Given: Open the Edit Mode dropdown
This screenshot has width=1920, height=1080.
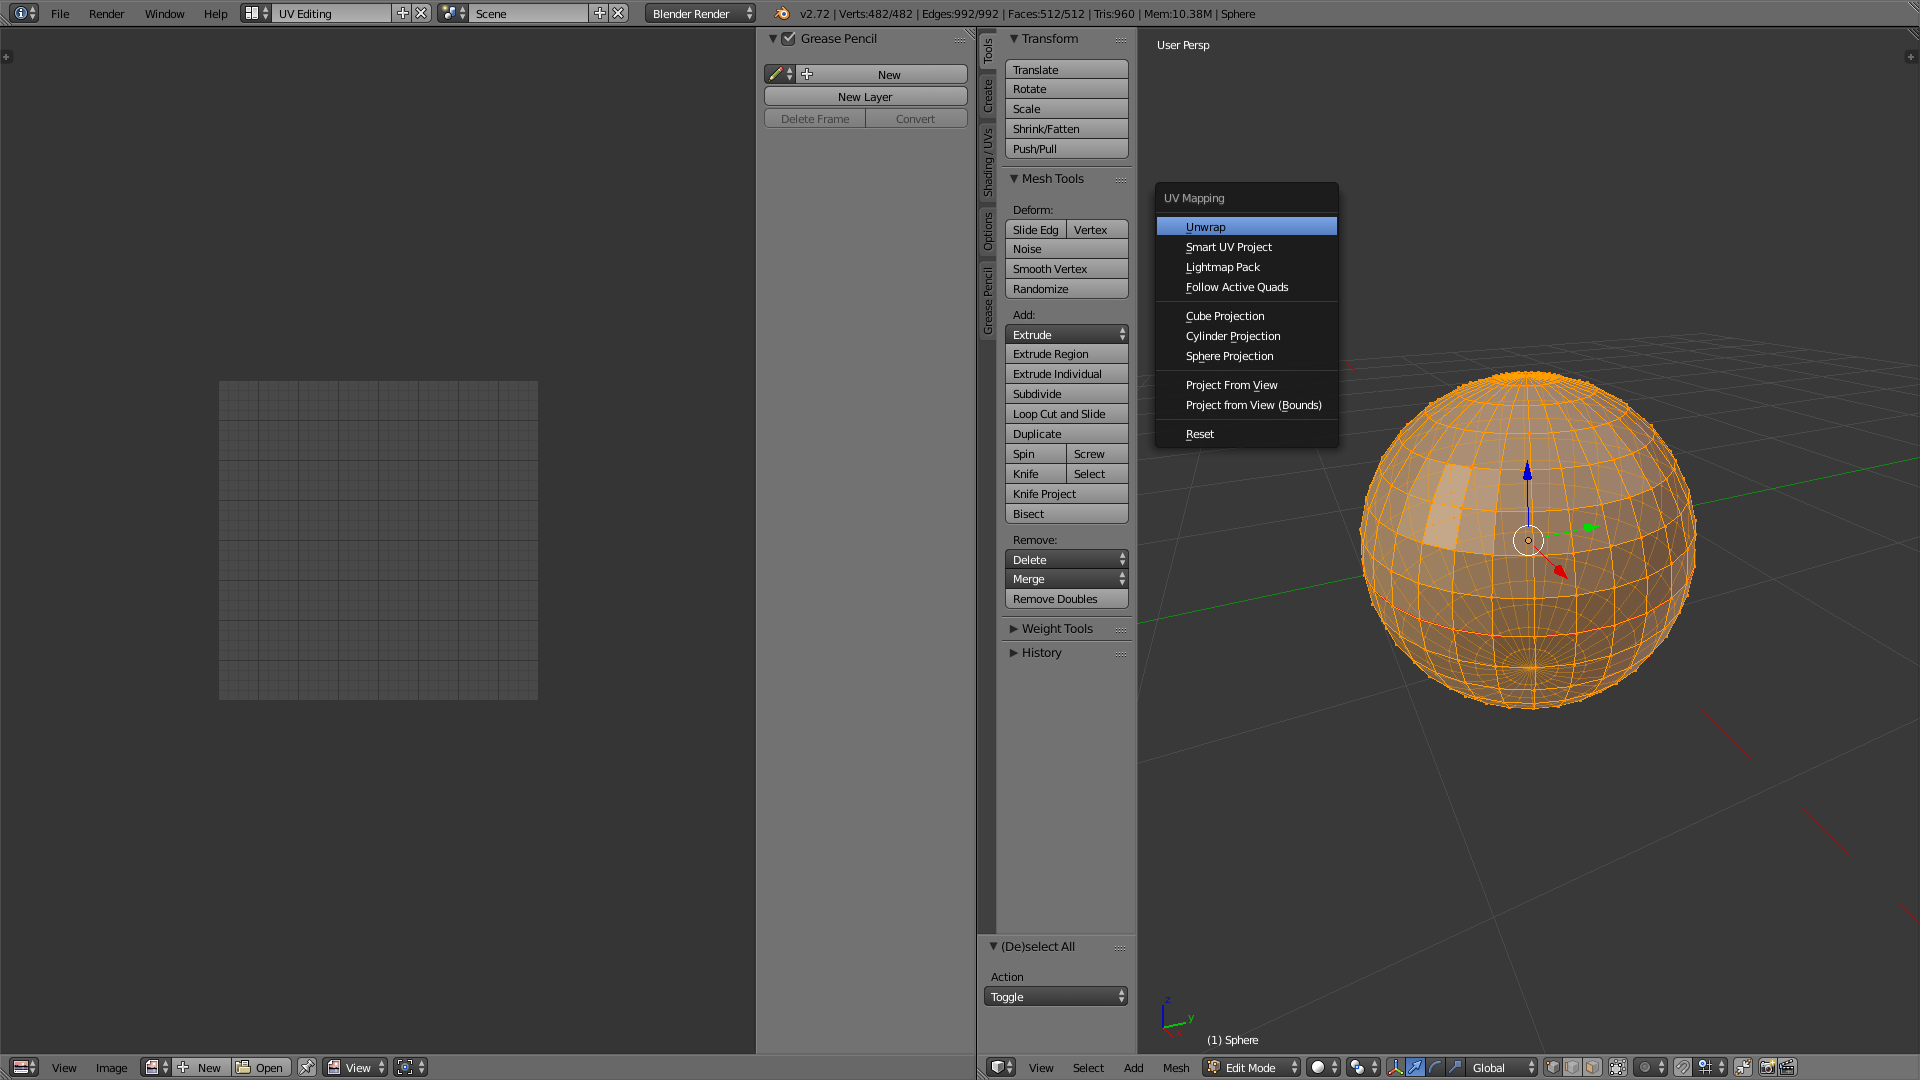Looking at the screenshot, I should point(1252,1067).
